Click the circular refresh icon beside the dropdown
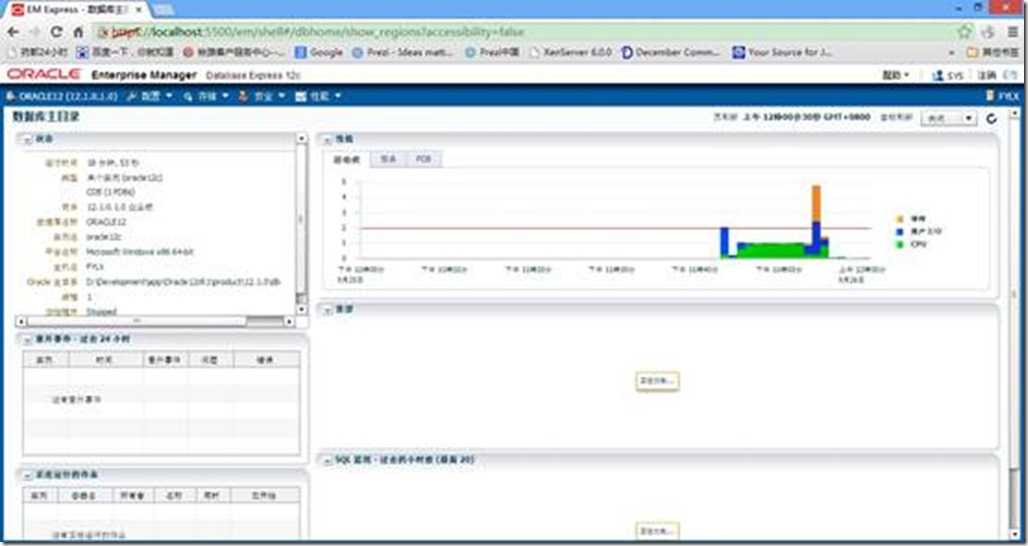This screenshot has width=1028, height=546. click(991, 118)
